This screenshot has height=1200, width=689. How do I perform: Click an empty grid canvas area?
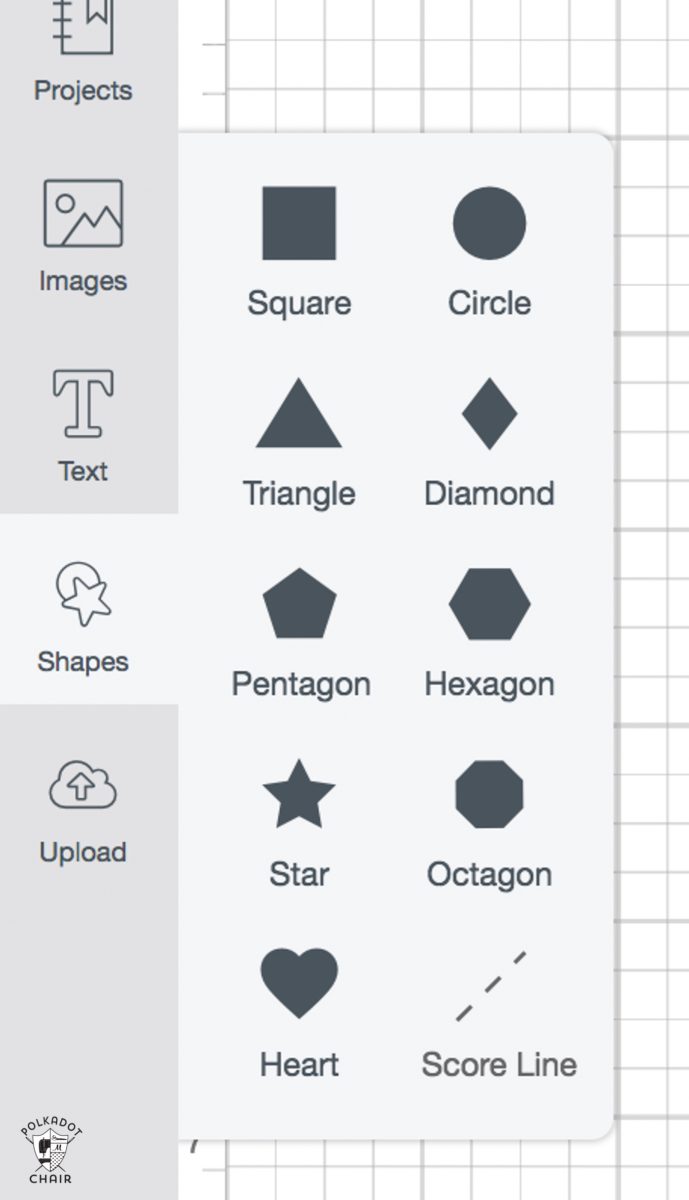[x=650, y=500]
